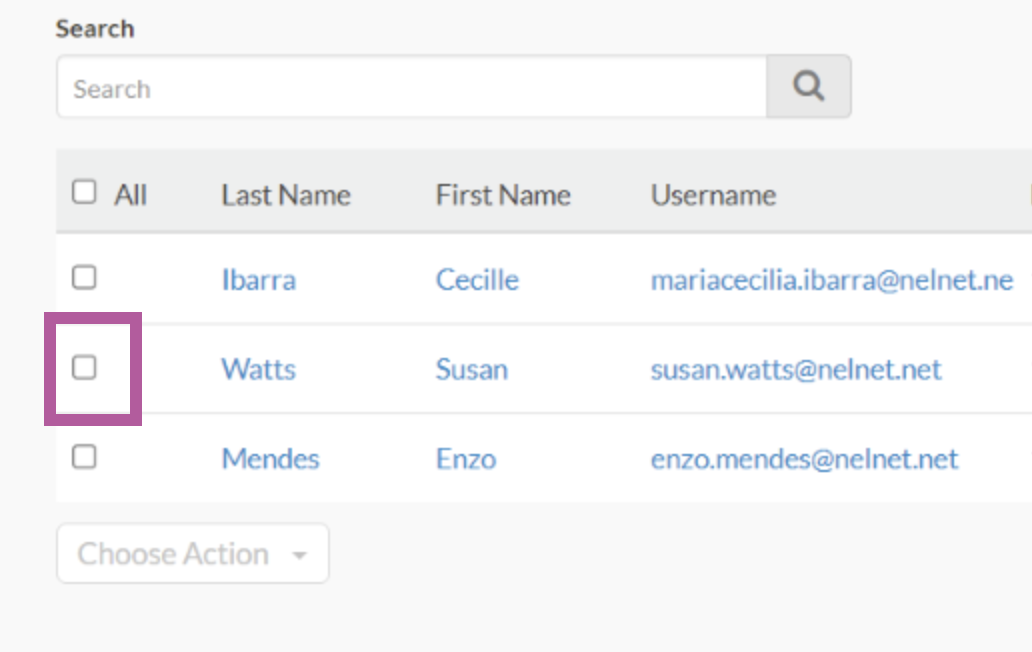This screenshot has height=652, width=1032.
Task: Check the All select-all checkbox
Action: (x=84, y=192)
